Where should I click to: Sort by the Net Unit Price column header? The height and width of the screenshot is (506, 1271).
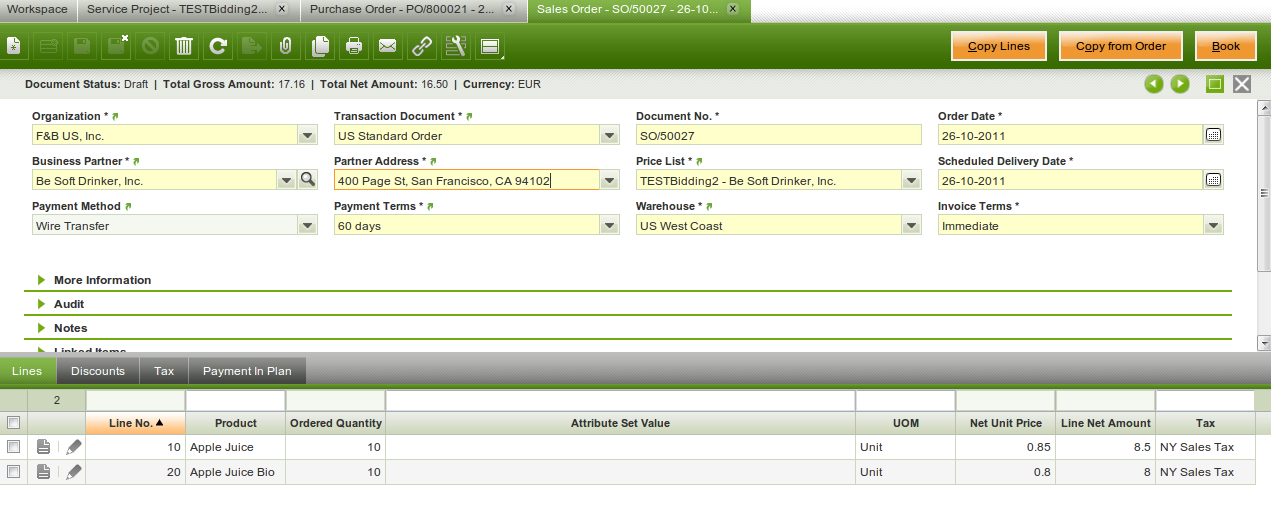[1006, 423]
